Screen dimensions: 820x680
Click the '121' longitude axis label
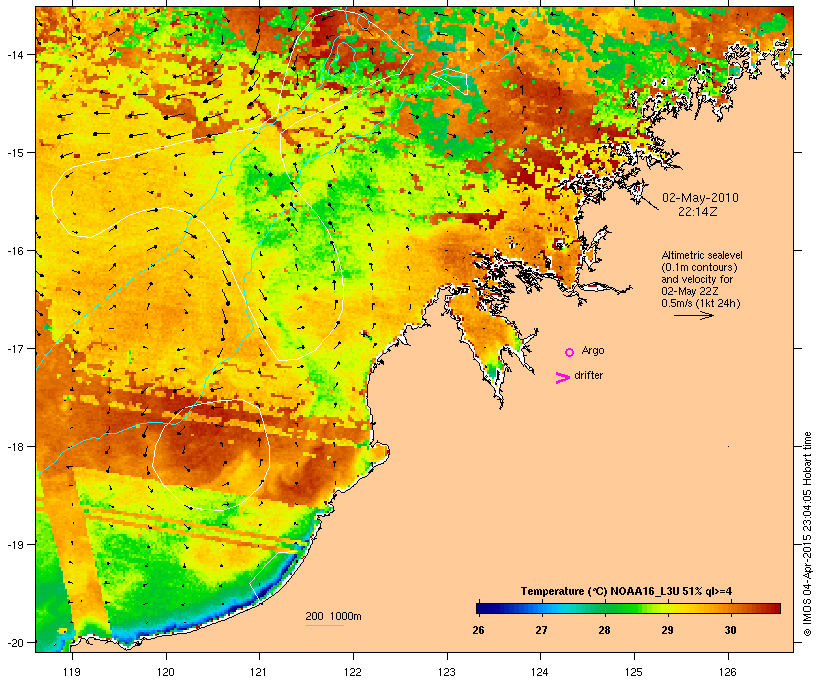click(x=259, y=672)
